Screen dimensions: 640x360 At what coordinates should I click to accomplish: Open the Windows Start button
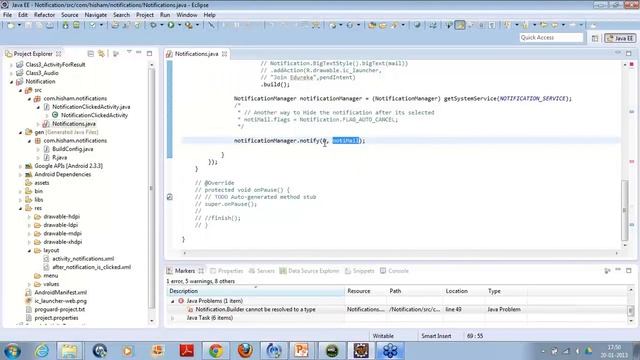[12, 351]
